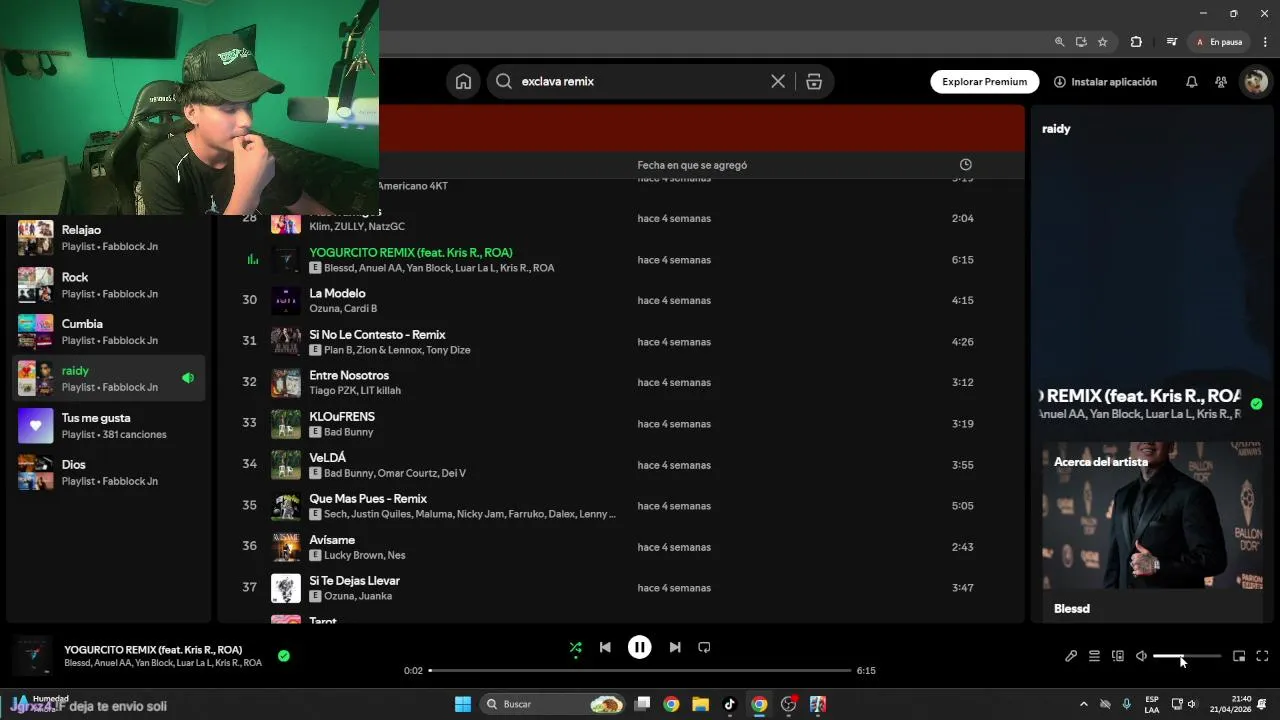
Task: Bookmark this page with the star icon
Action: click(x=1102, y=42)
